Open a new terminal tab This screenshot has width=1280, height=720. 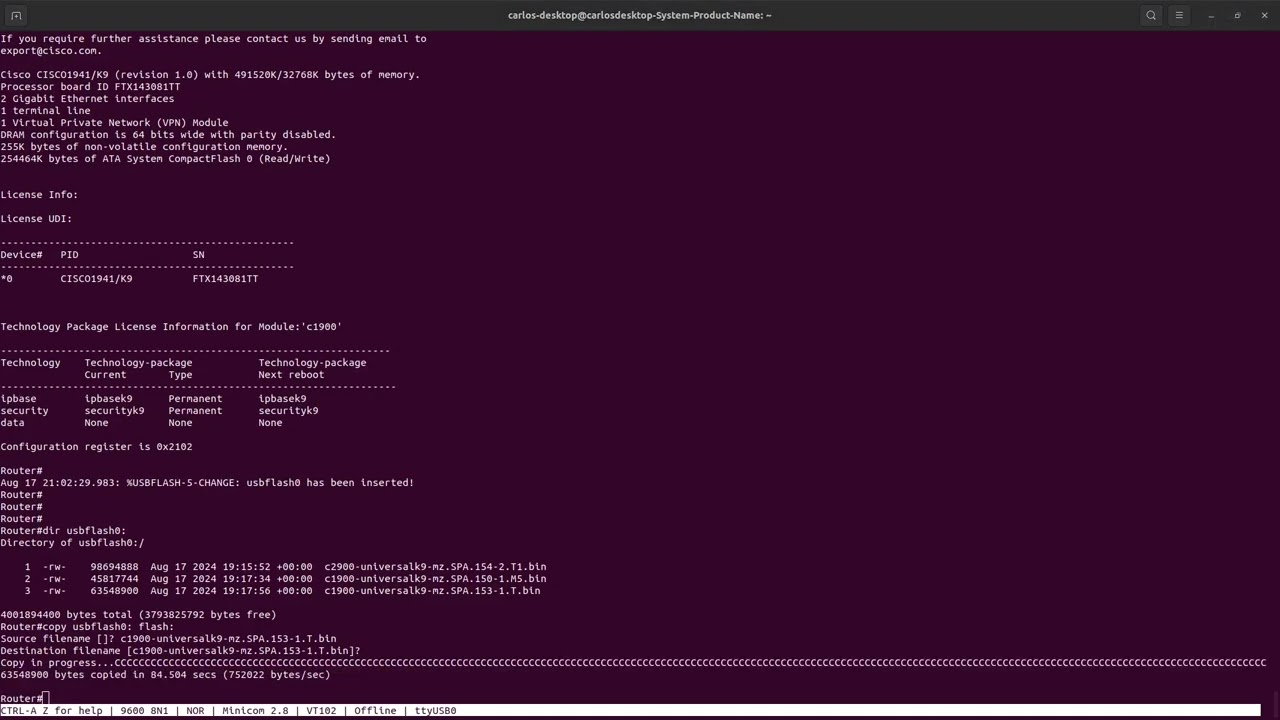click(x=16, y=15)
